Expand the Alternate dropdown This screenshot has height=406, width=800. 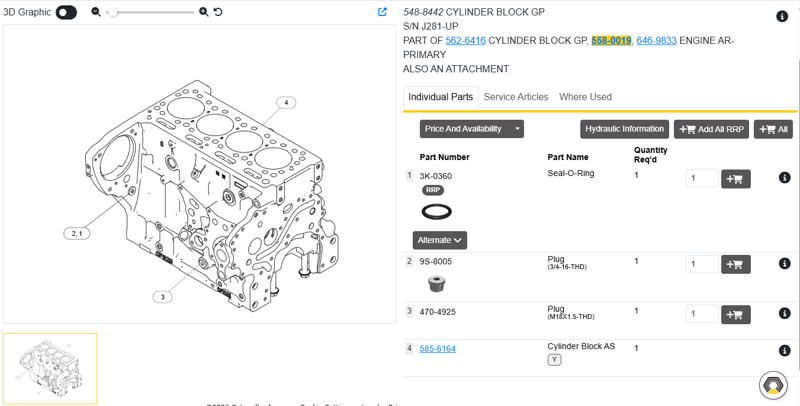pyautogui.click(x=439, y=240)
